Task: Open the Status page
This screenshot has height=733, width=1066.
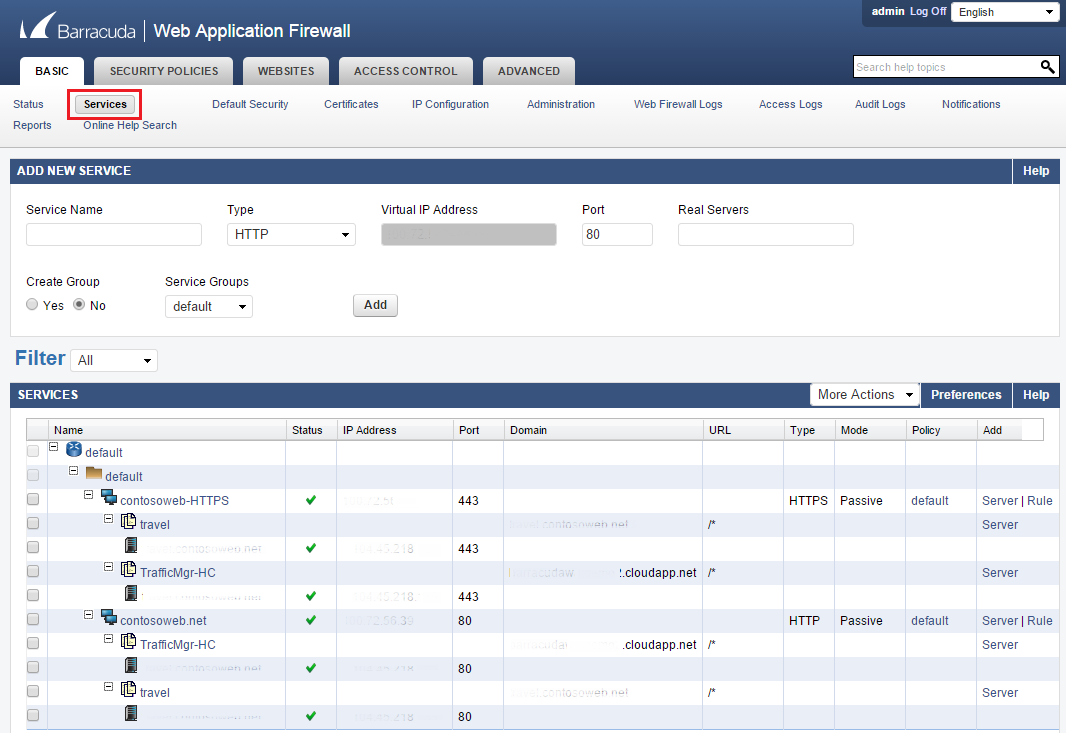Action: click(28, 104)
